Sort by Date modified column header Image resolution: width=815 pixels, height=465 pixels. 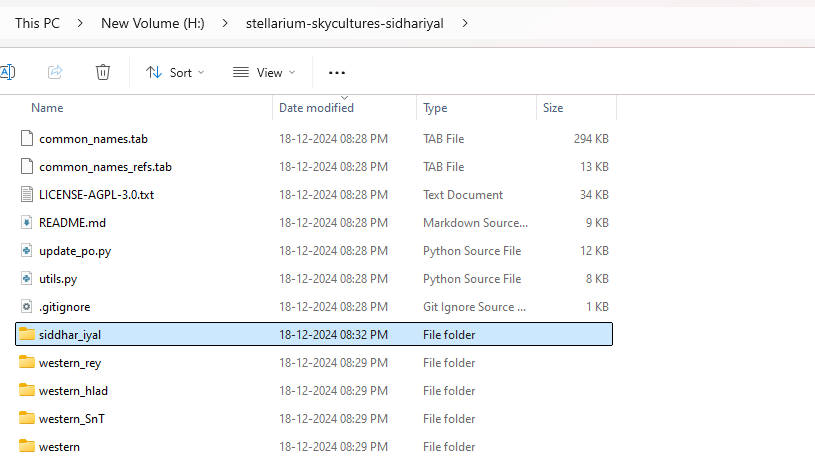click(316, 108)
